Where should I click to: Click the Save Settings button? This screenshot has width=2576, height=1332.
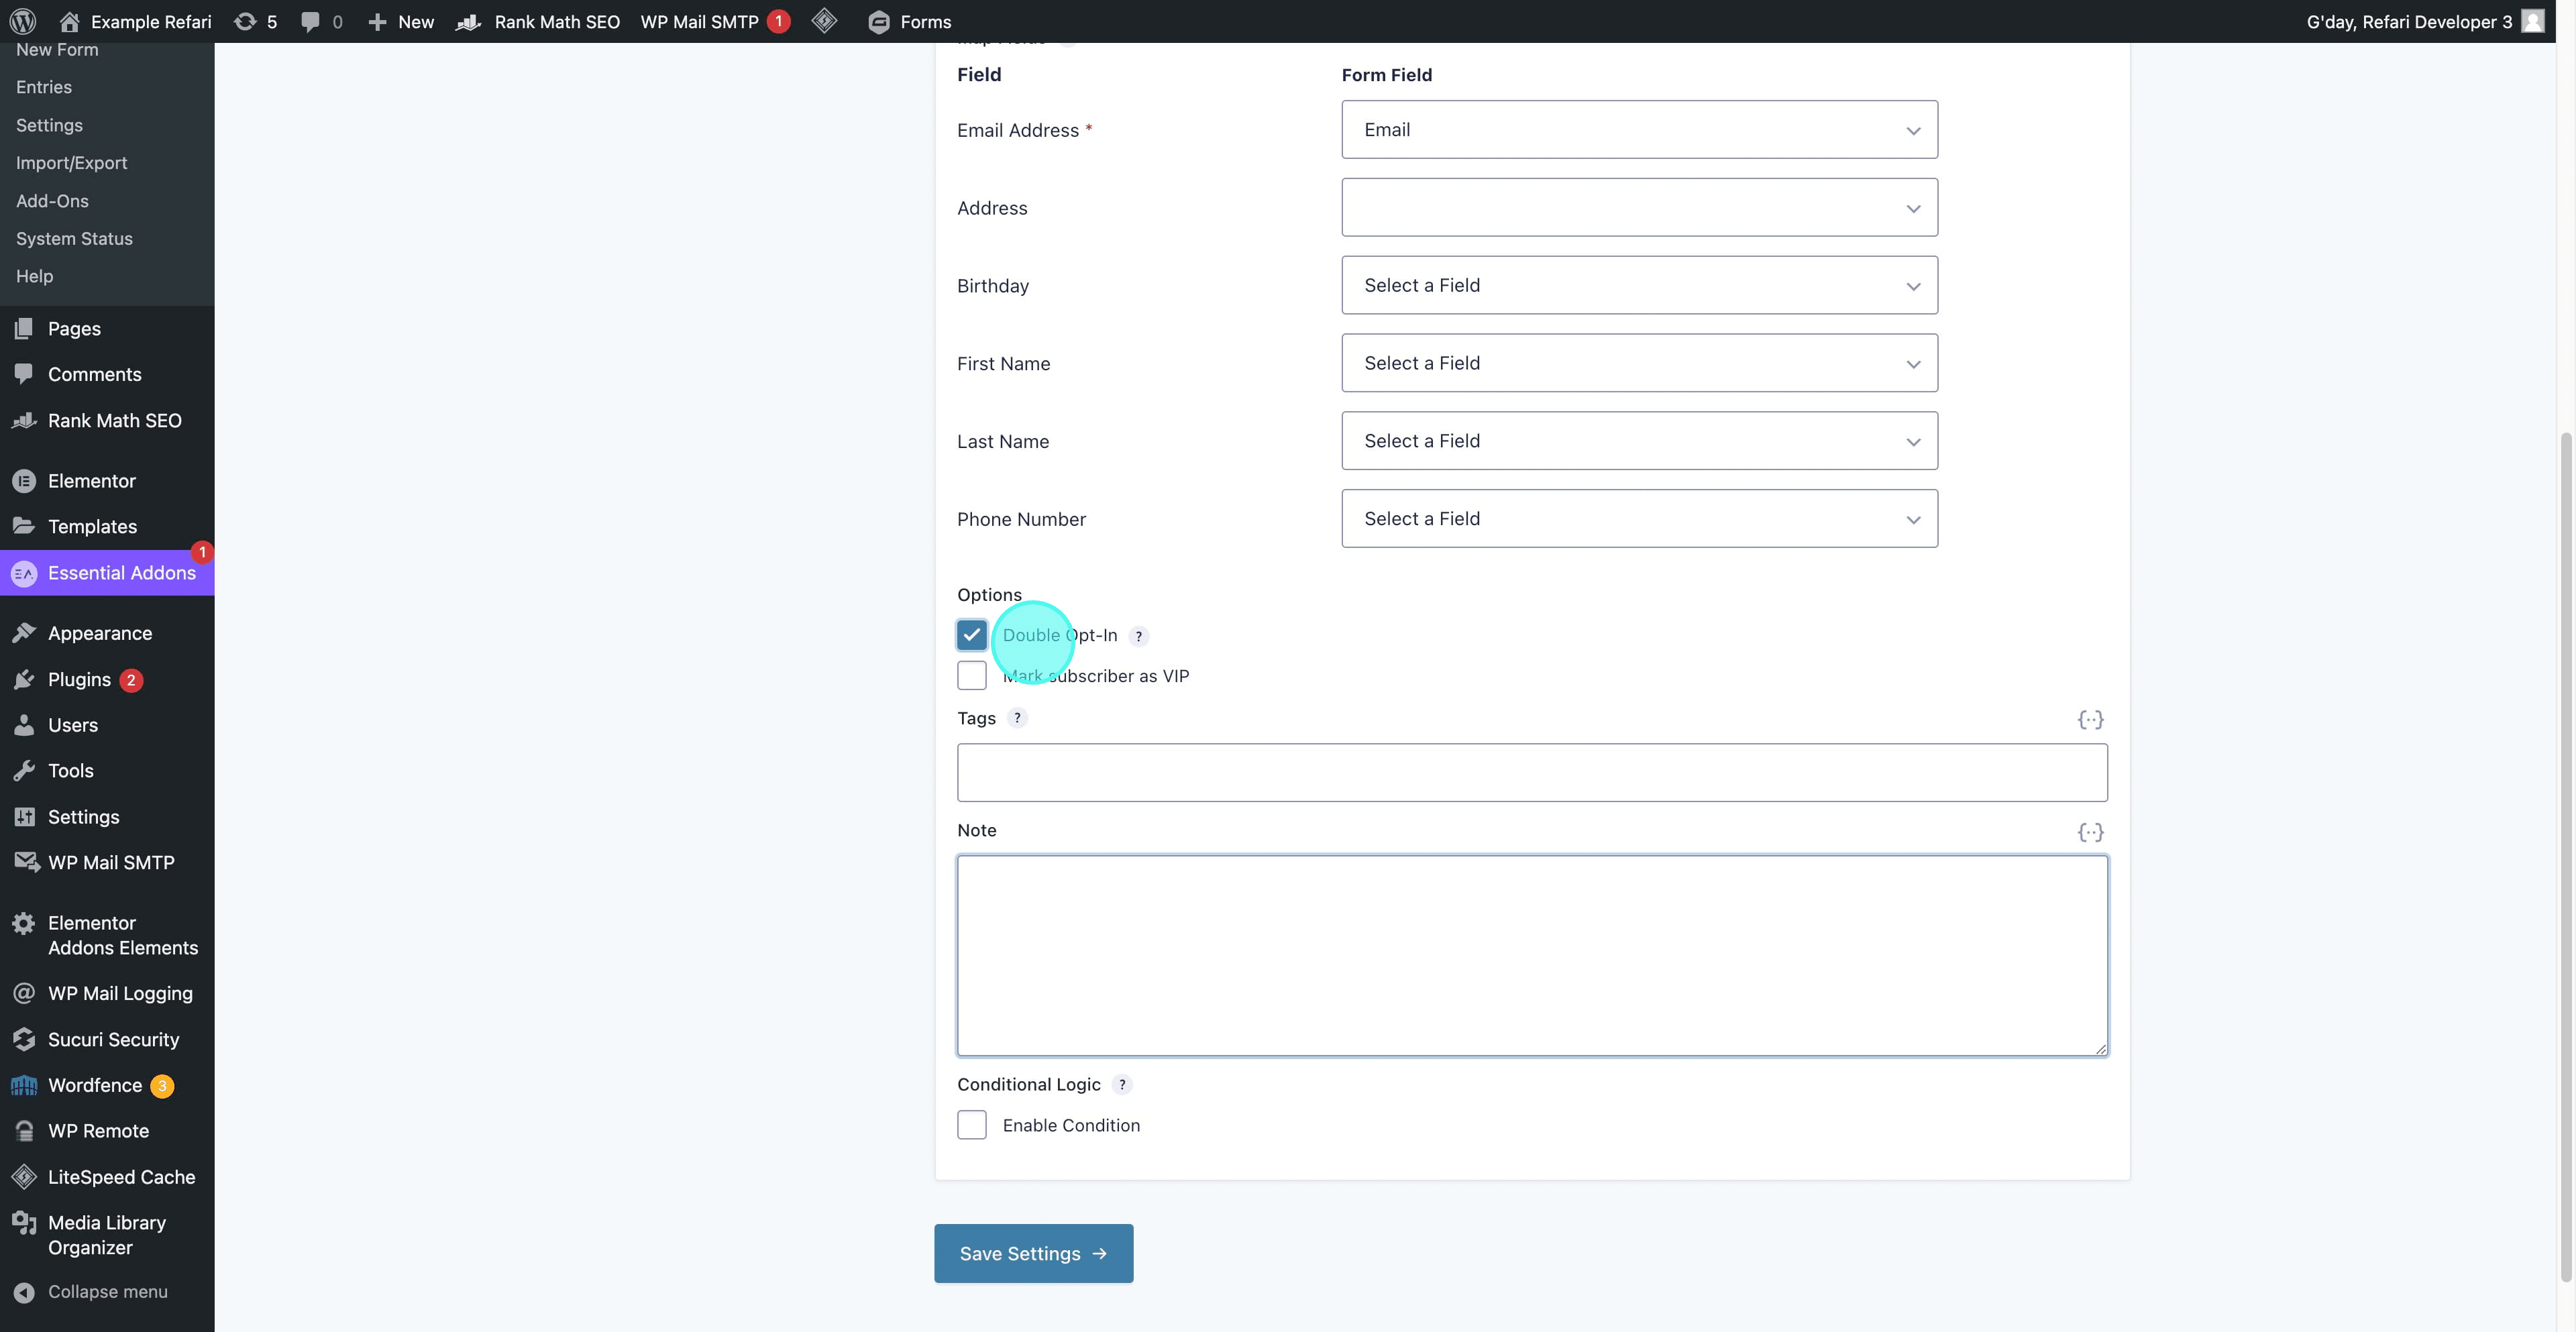click(1033, 1253)
